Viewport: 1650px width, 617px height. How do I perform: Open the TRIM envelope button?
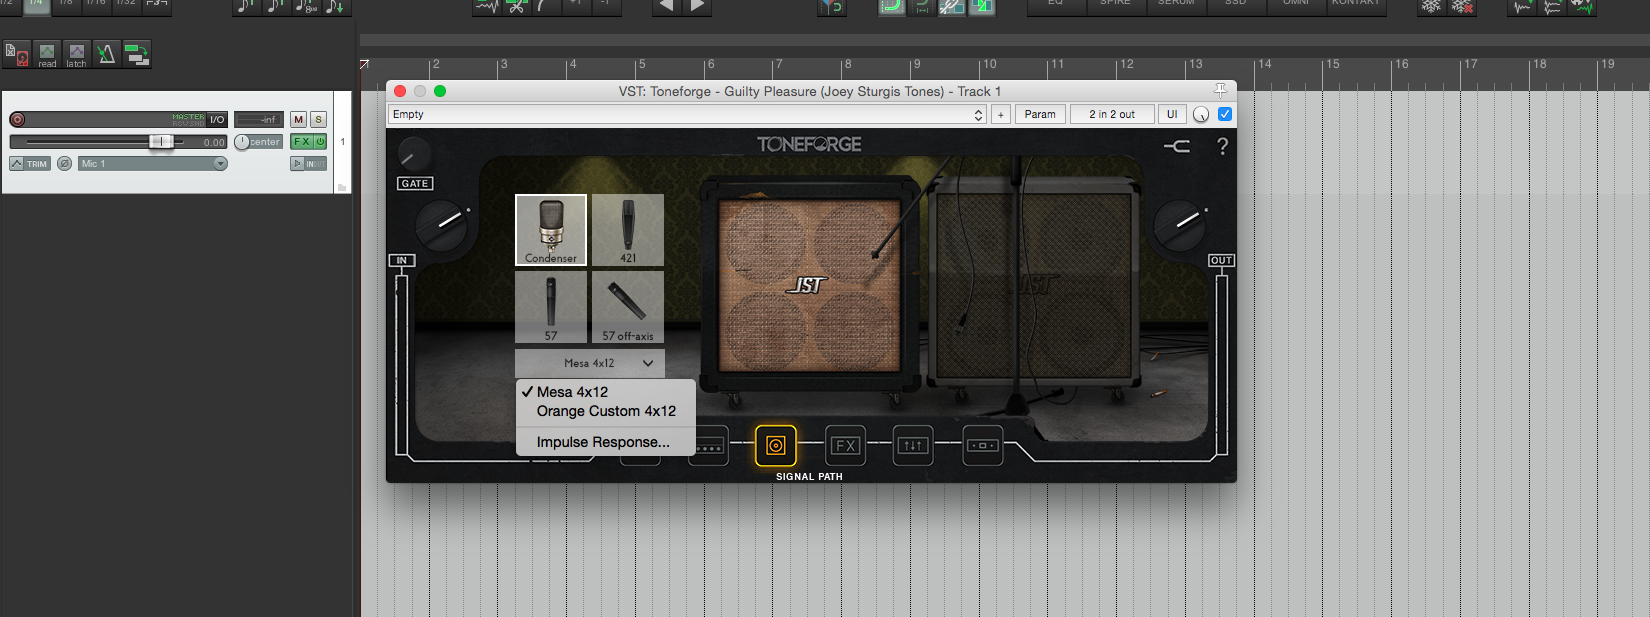(30, 164)
